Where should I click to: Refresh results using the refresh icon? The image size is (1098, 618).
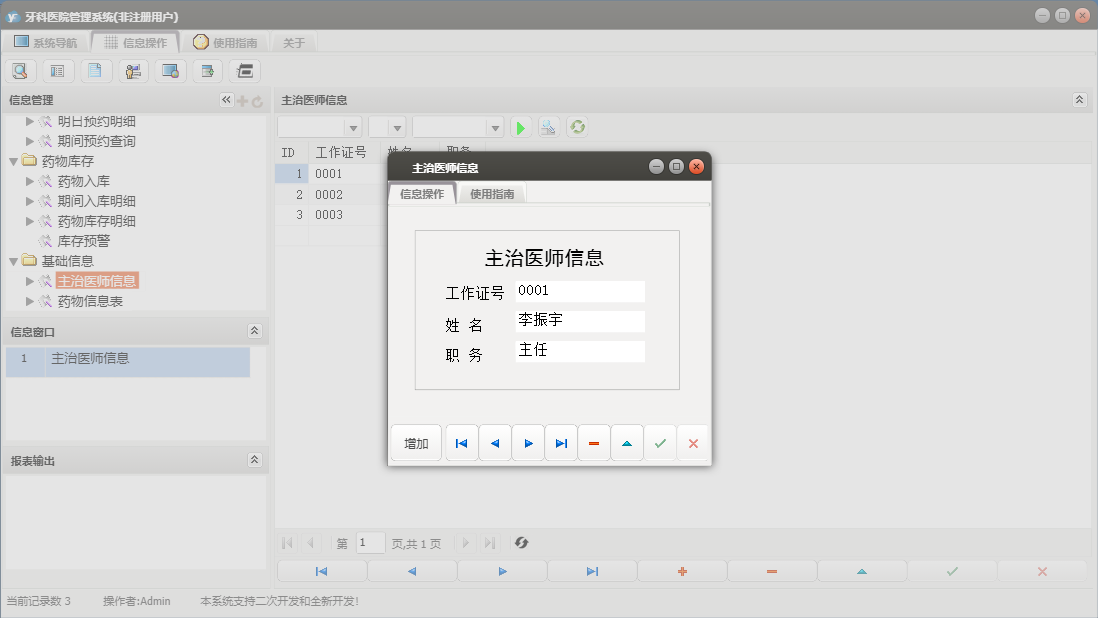(577, 128)
